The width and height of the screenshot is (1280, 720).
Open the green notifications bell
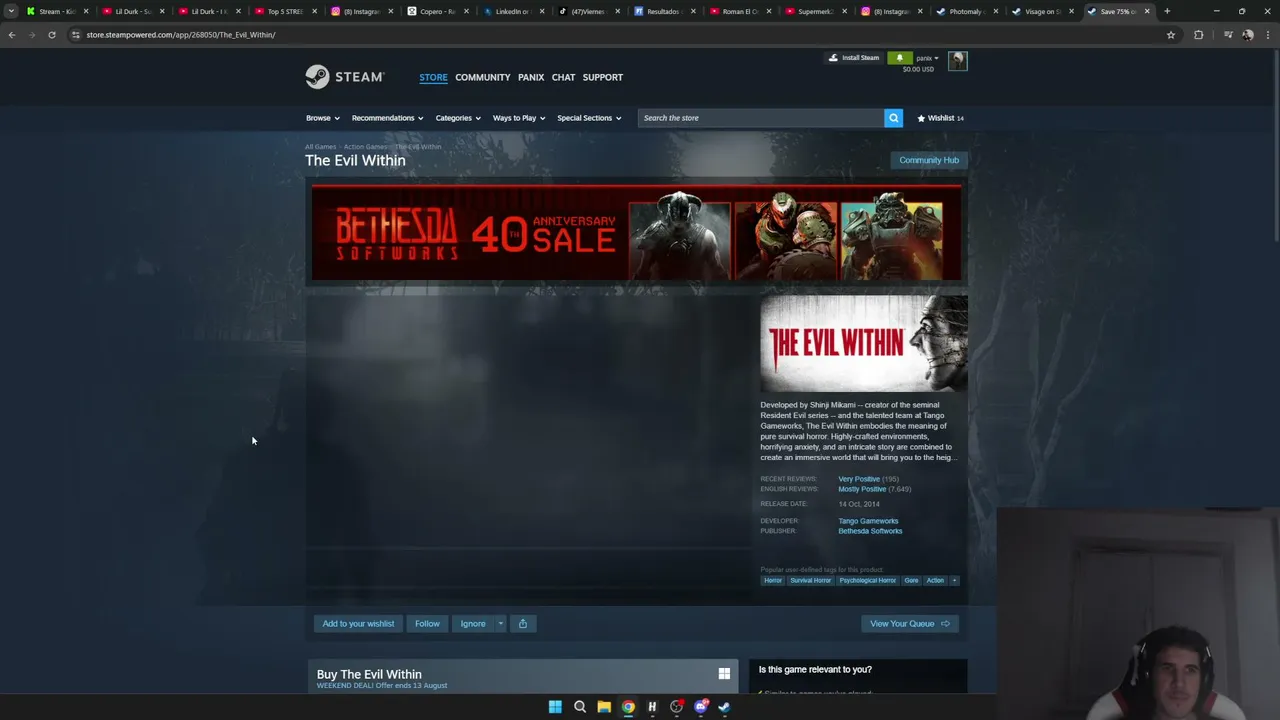pos(899,58)
